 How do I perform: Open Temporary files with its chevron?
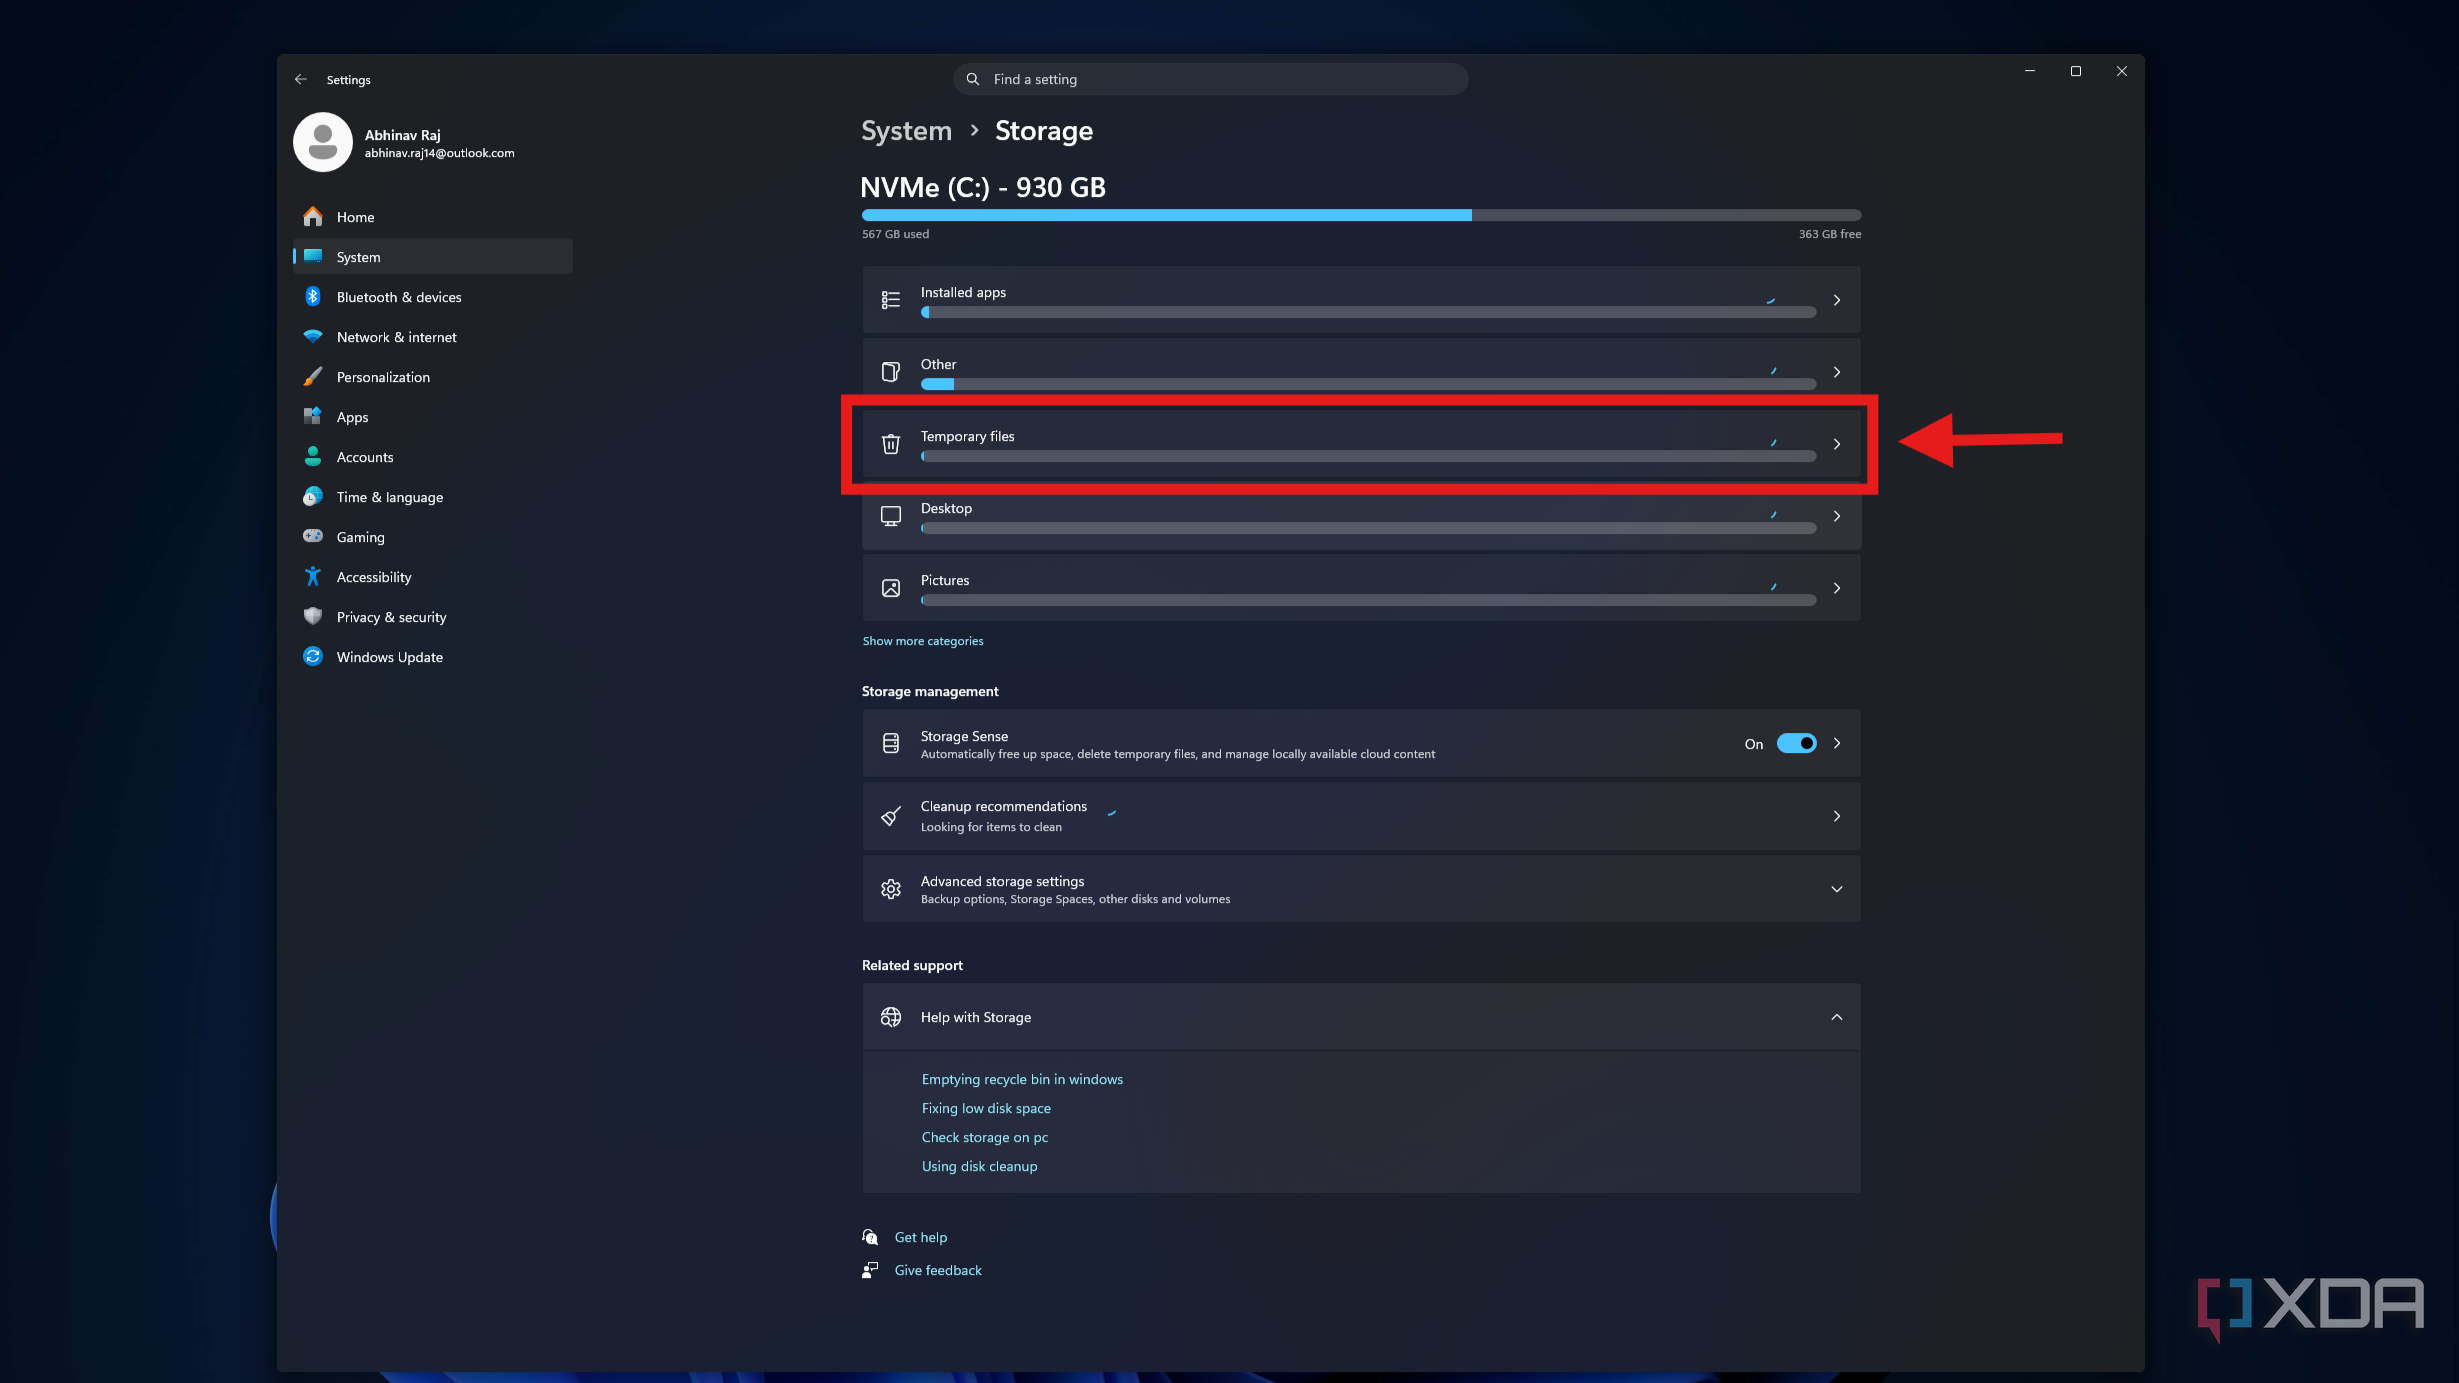click(x=1837, y=444)
